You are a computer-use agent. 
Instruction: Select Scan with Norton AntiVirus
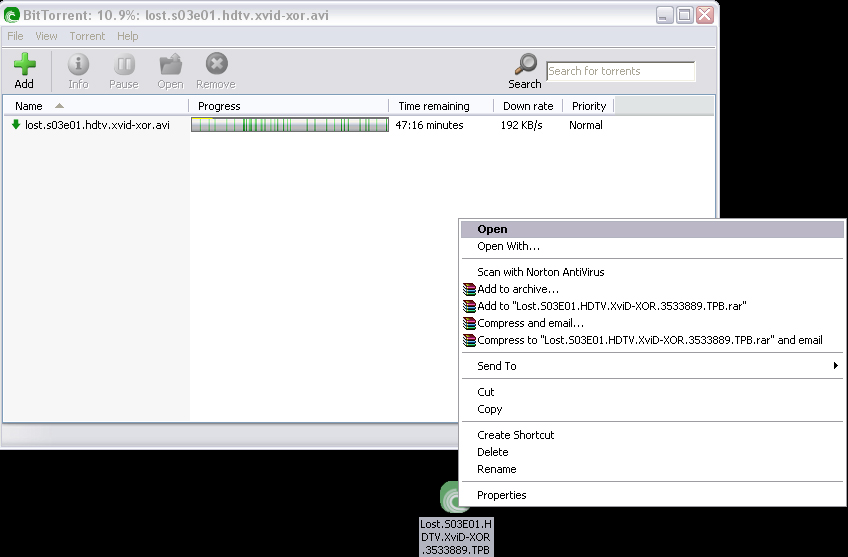(x=652, y=272)
